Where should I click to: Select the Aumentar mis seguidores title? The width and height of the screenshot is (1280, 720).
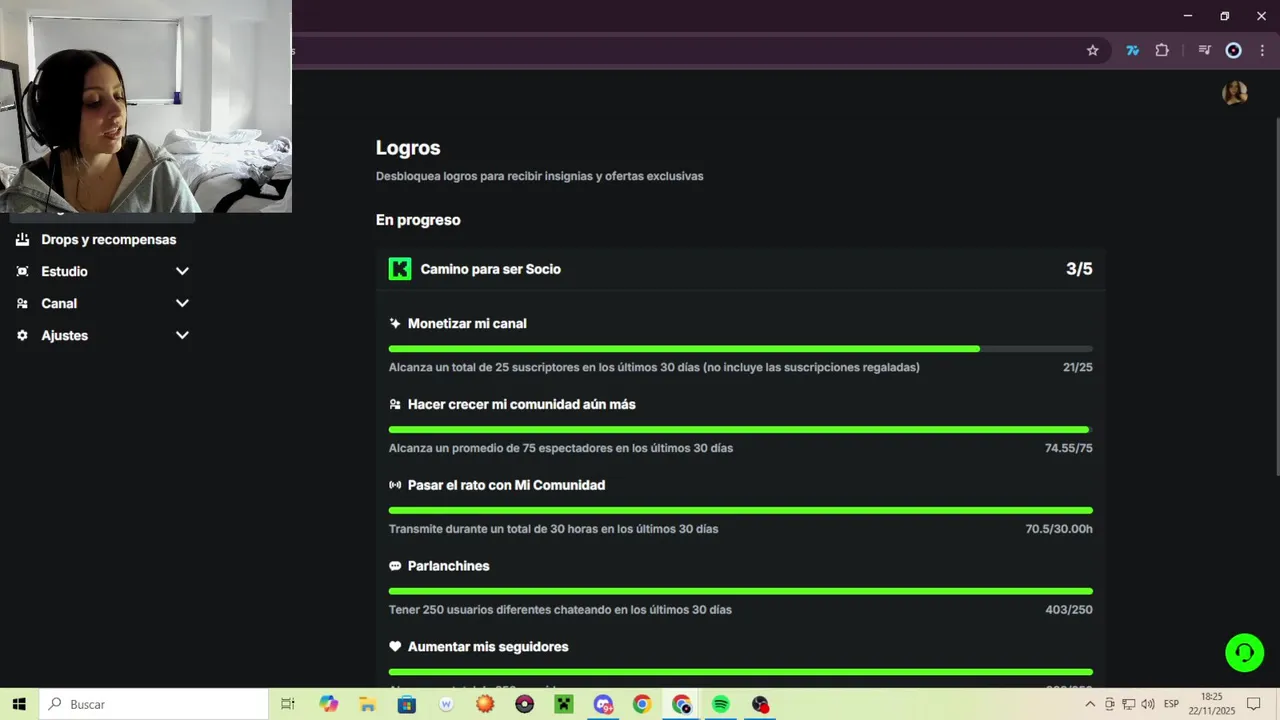point(488,648)
